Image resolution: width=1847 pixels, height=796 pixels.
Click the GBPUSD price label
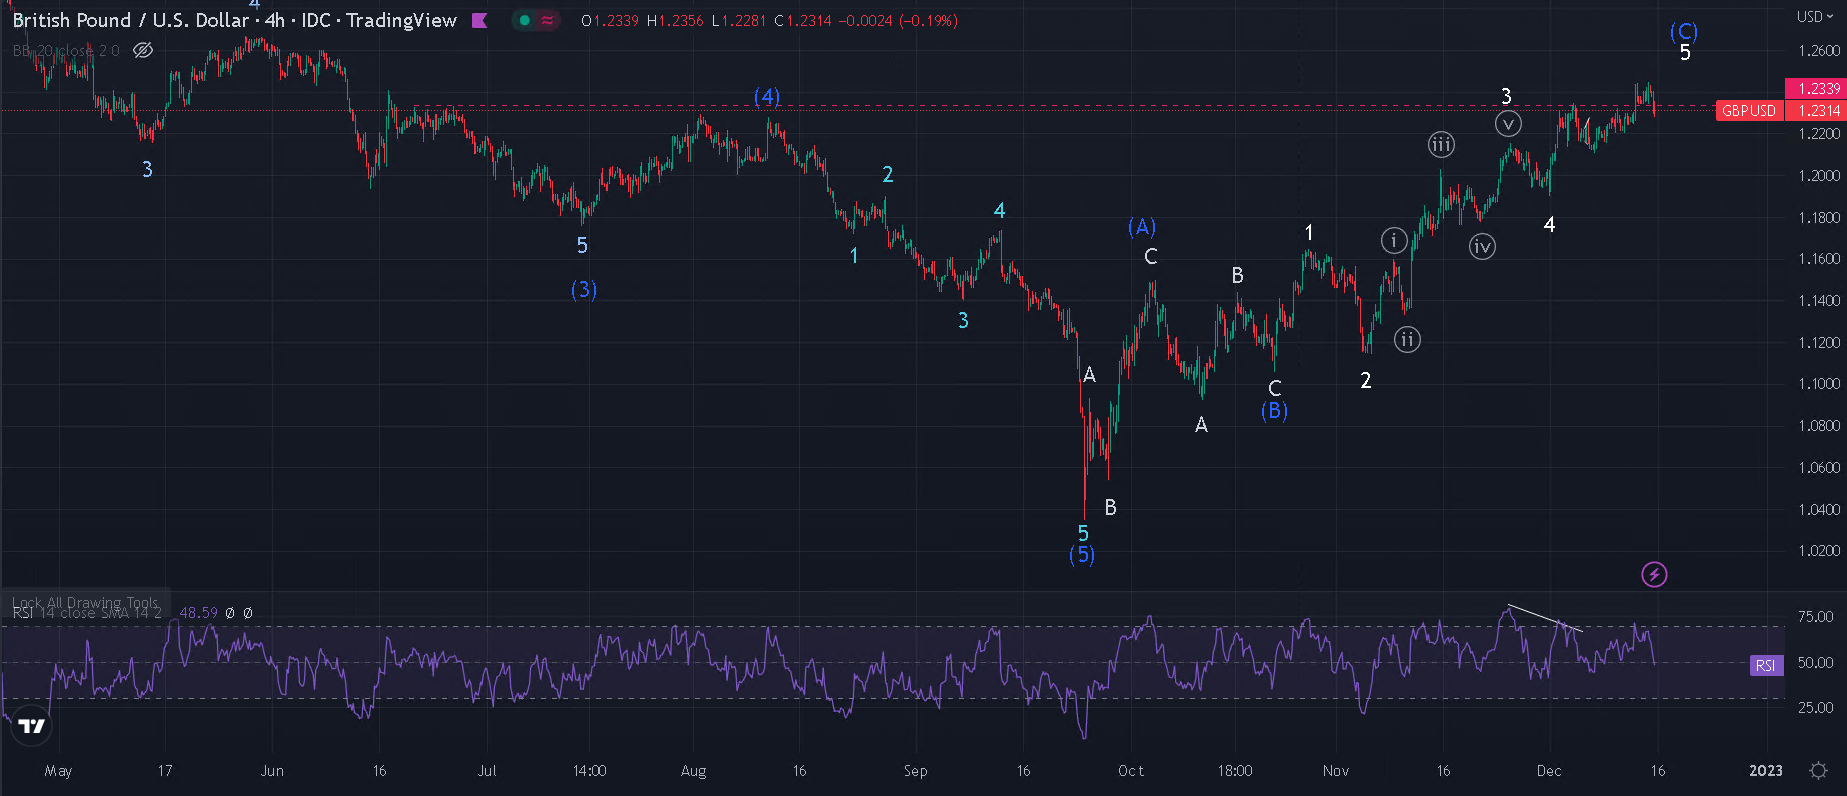tap(1748, 111)
